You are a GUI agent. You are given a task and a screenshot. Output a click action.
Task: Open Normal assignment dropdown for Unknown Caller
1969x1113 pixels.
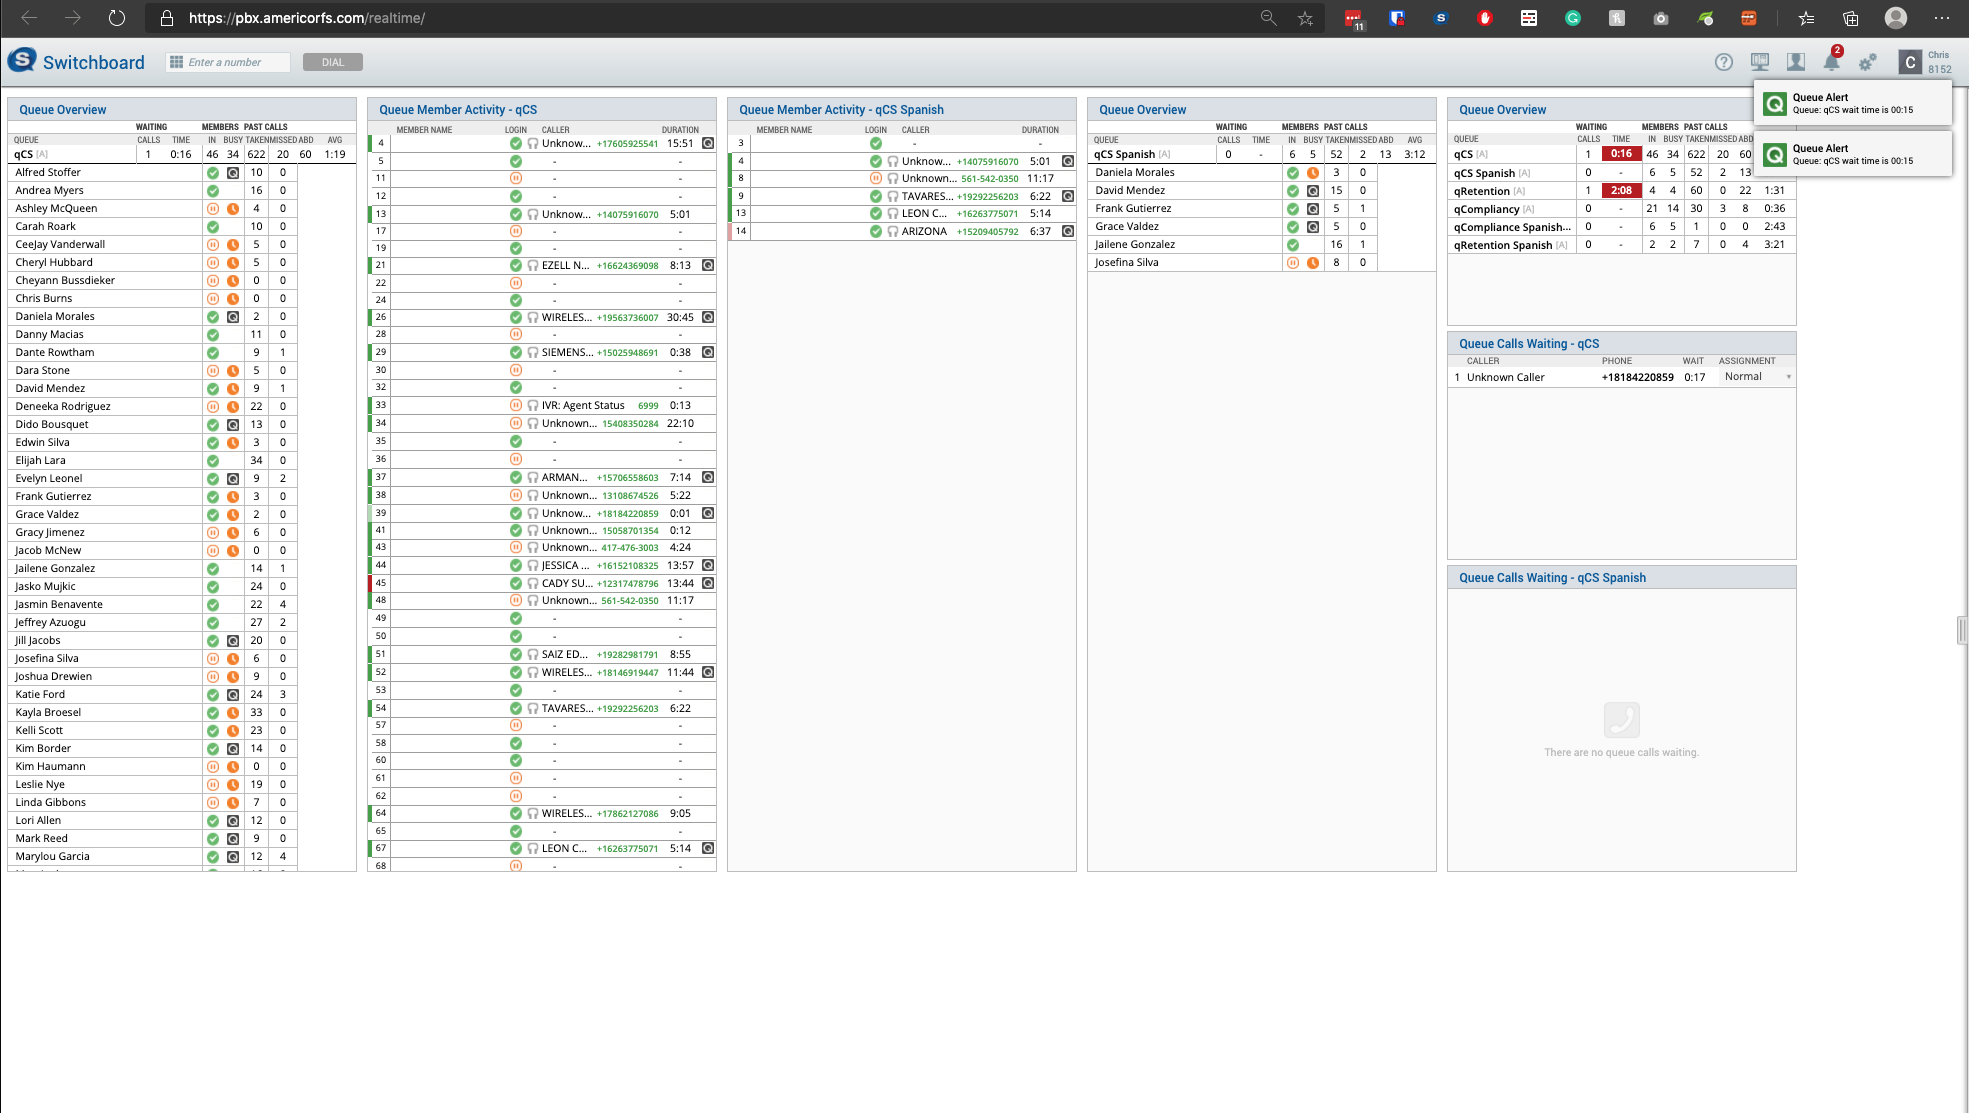click(1757, 377)
